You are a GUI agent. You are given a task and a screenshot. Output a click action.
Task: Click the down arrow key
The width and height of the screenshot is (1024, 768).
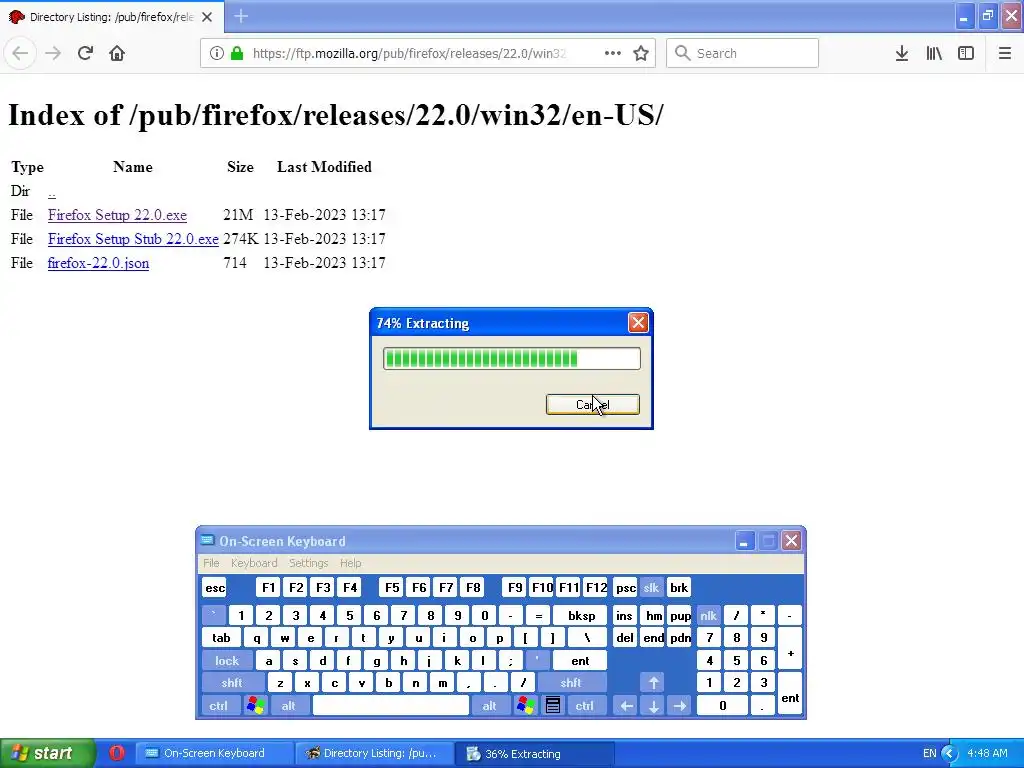(x=653, y=706)
